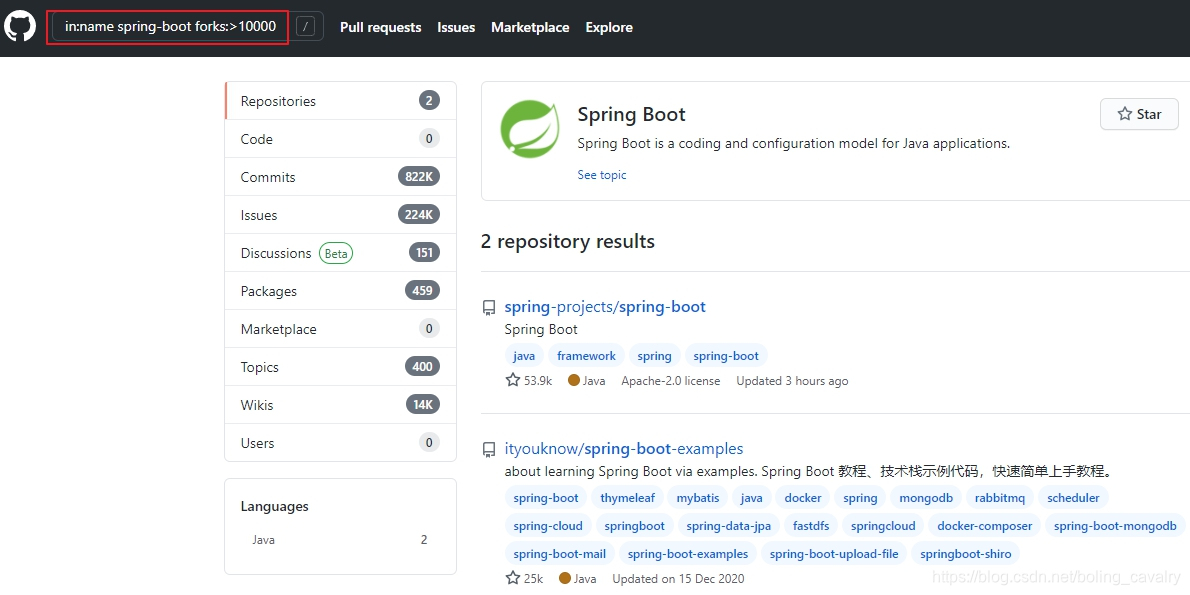Select Topics filter in sidebar
1190x595 pixels.
tap(341, 367)
